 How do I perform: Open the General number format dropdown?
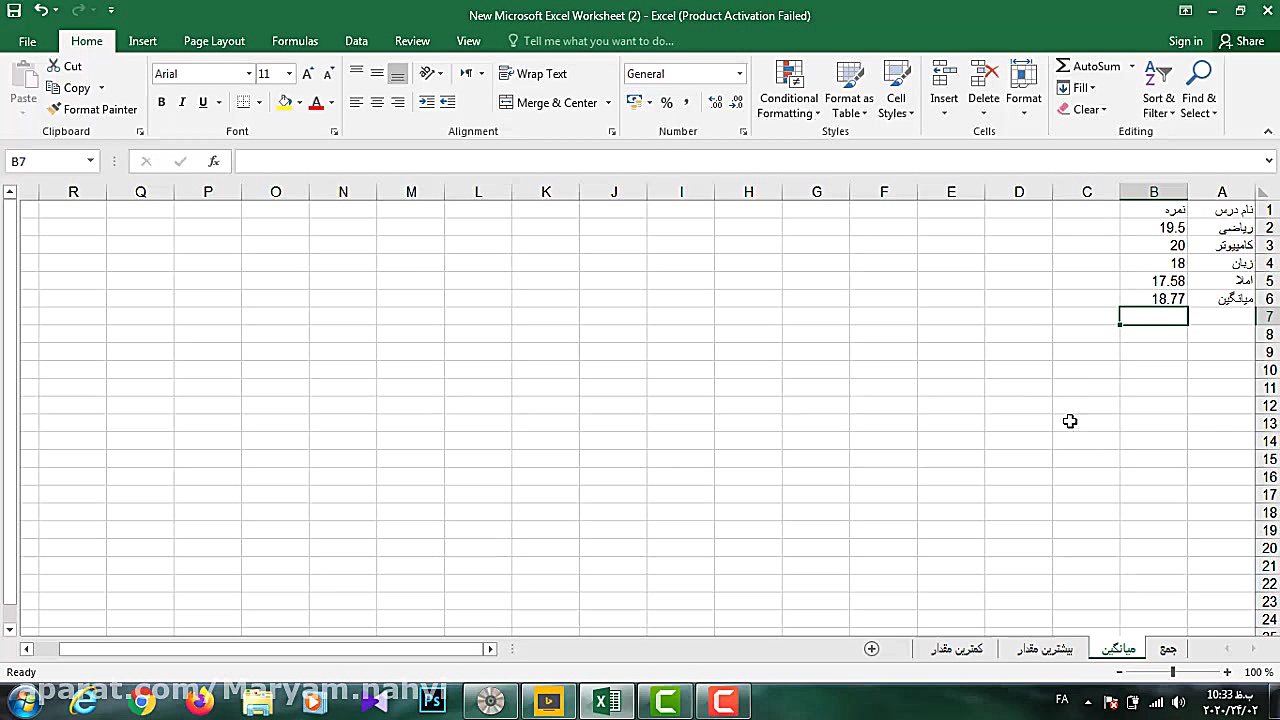(x=739, y=74)
